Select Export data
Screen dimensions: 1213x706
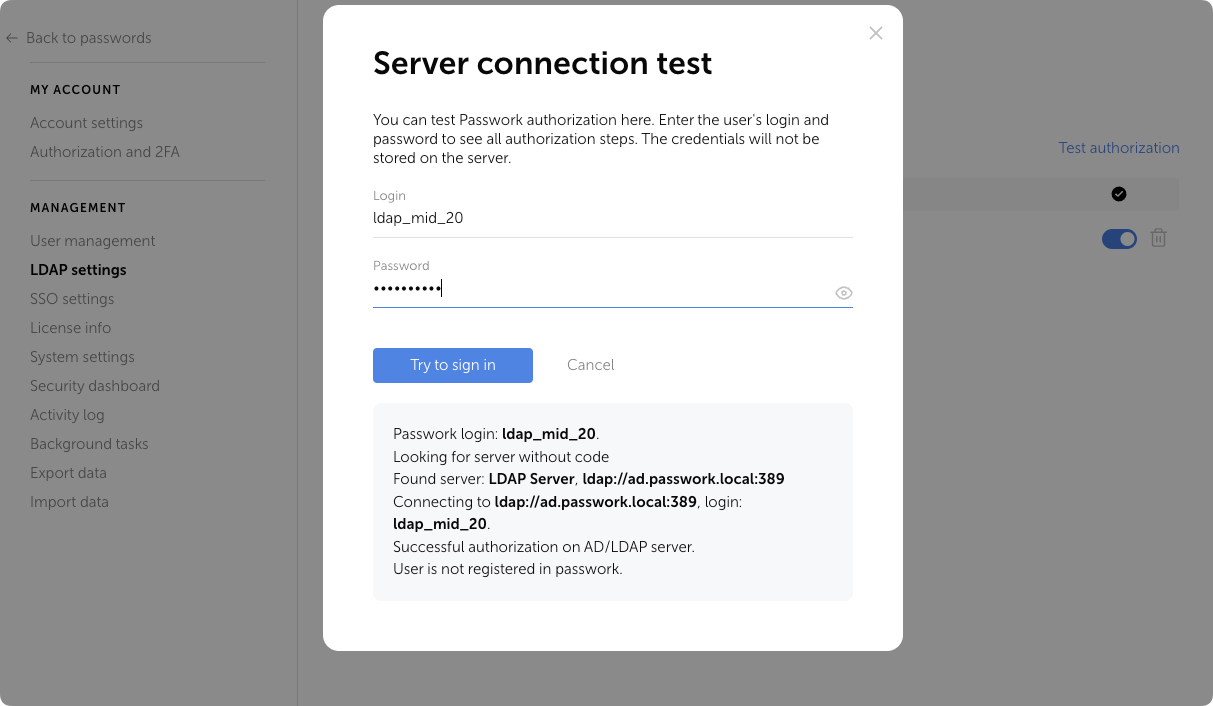pos(68,472)
